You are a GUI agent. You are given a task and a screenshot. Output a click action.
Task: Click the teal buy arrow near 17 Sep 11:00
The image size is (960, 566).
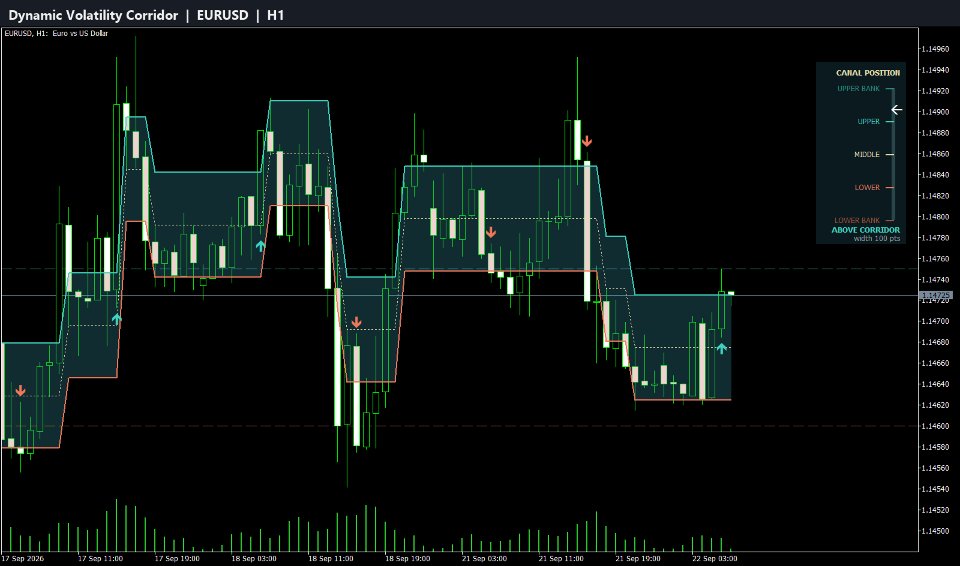pos(116,319)
